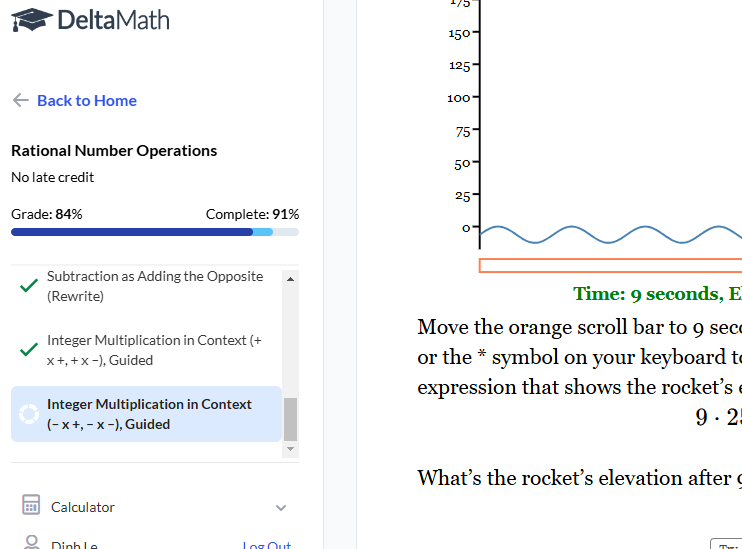Open Integer Multiplication in Context (+ x +, + x −)
The height and width of the screenshot is (549, 742).
coord(155,350)
